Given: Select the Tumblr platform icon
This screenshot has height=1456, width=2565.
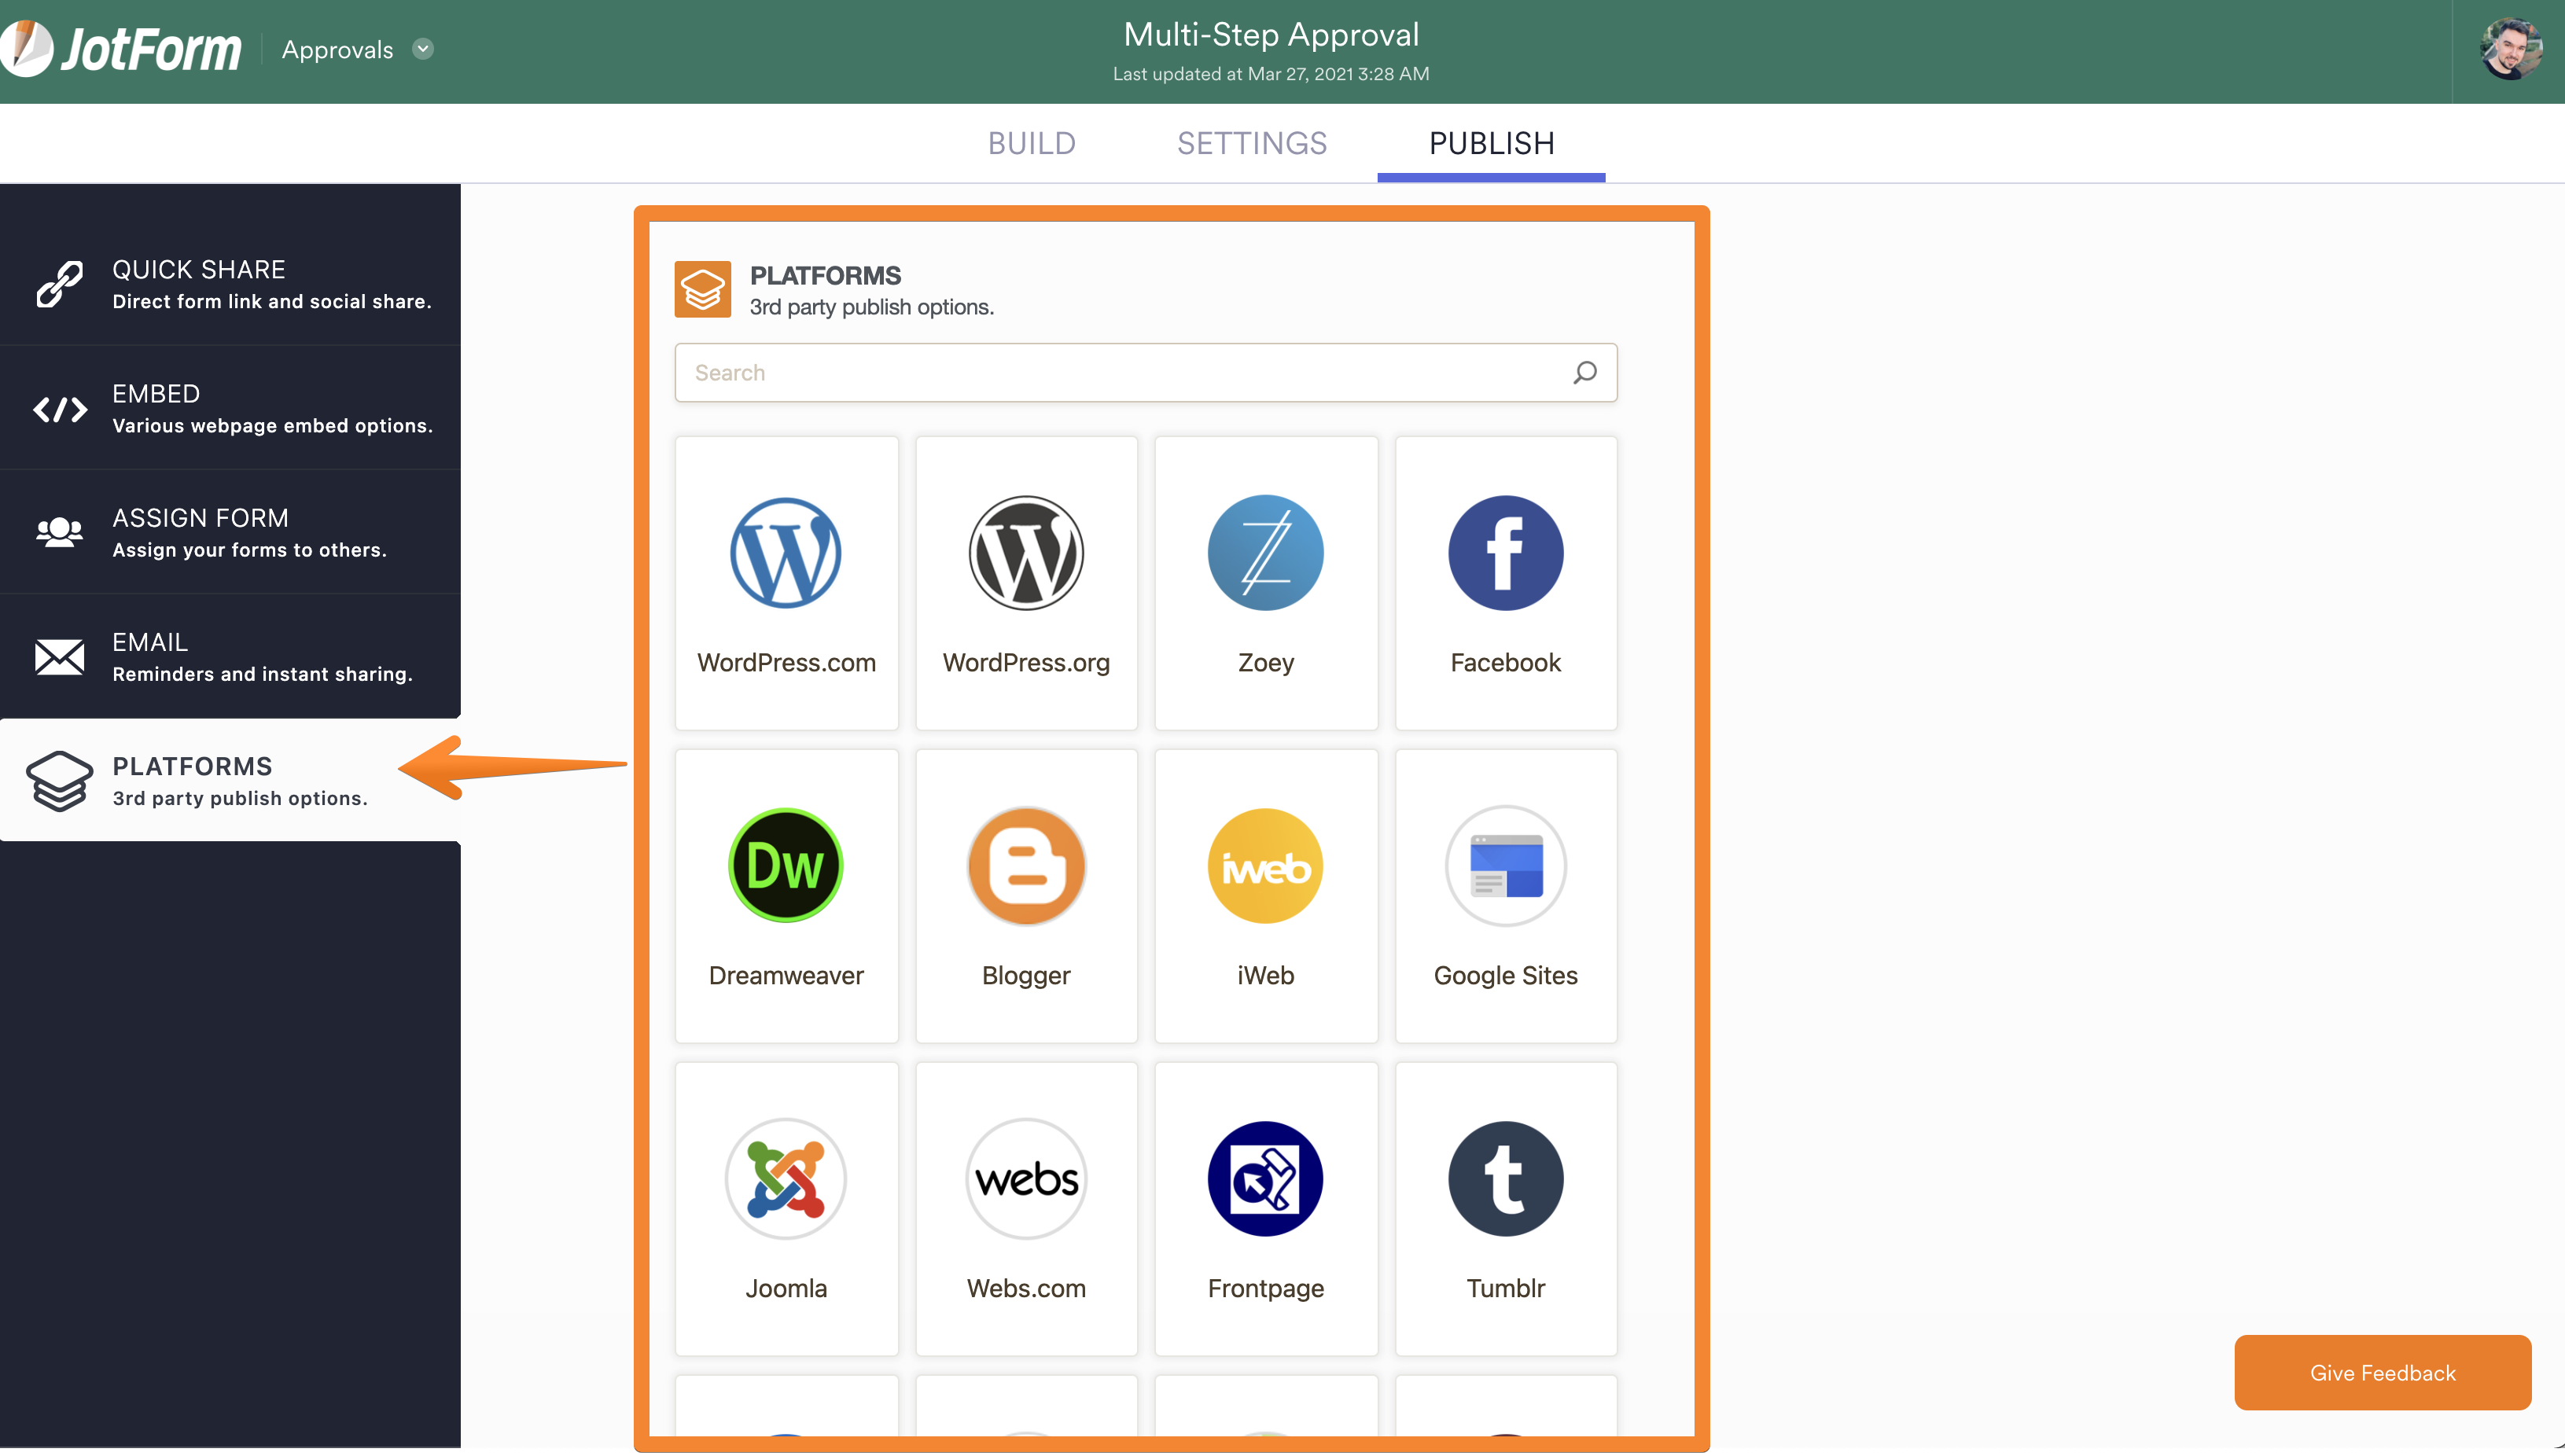Looking at the screenshot, I should point(1505,1178).
